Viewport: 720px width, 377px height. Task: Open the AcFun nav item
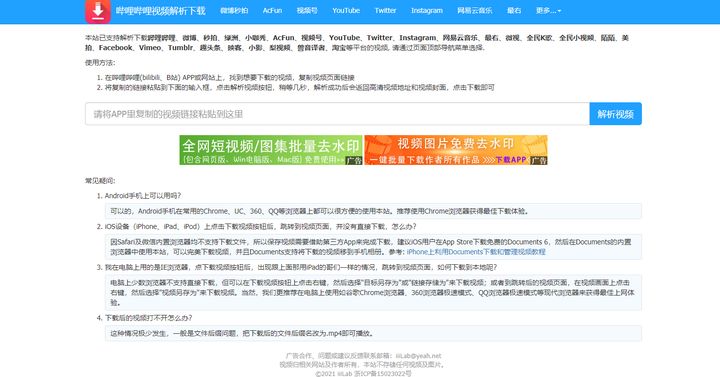(272, 11)
